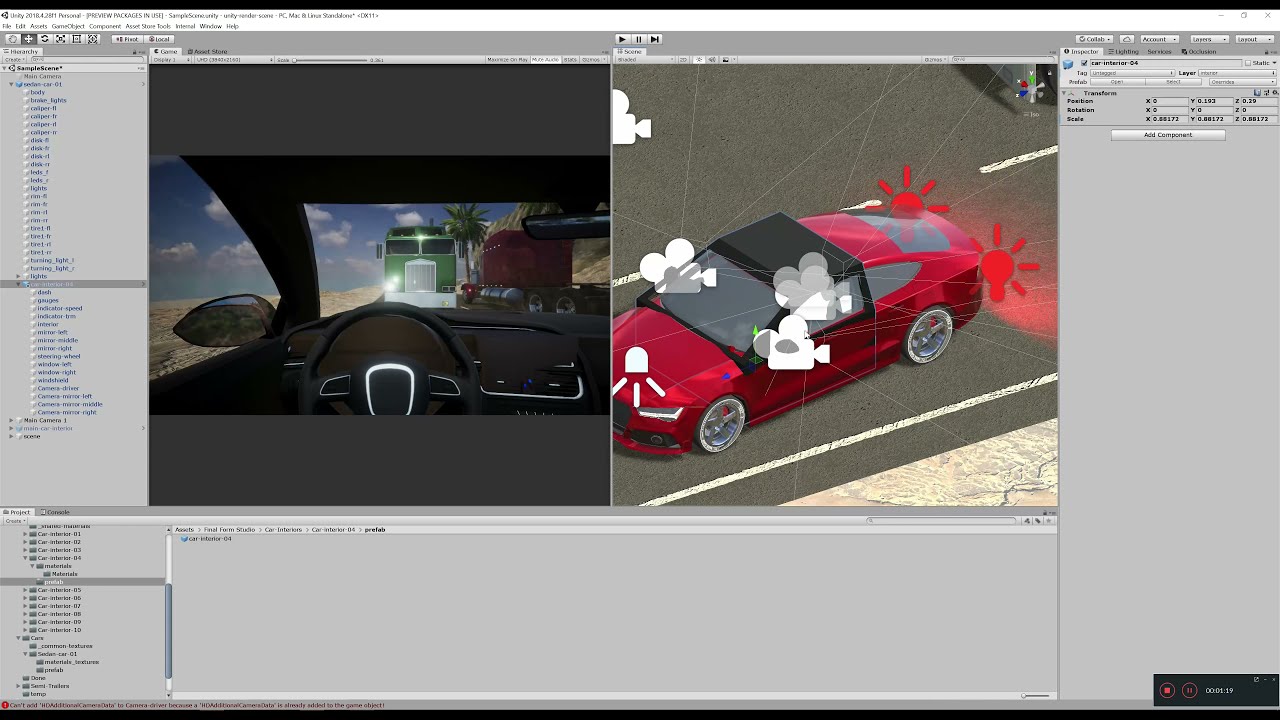Switch to the Occlusion tab

[1199, 51]
